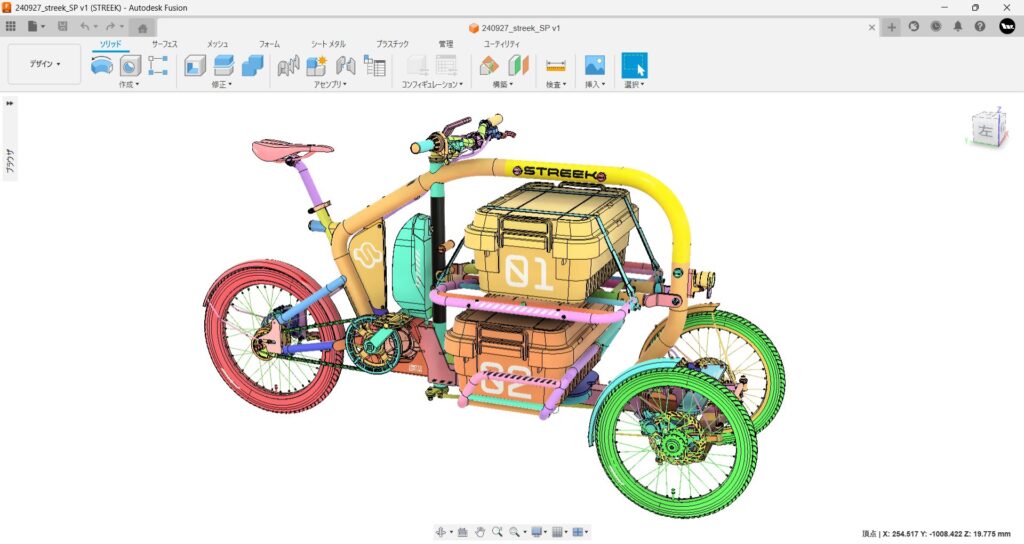1024x544 pixels.
Task: Select the as-built joint tool
Action: pyautogui.click(x=345, y=65)
